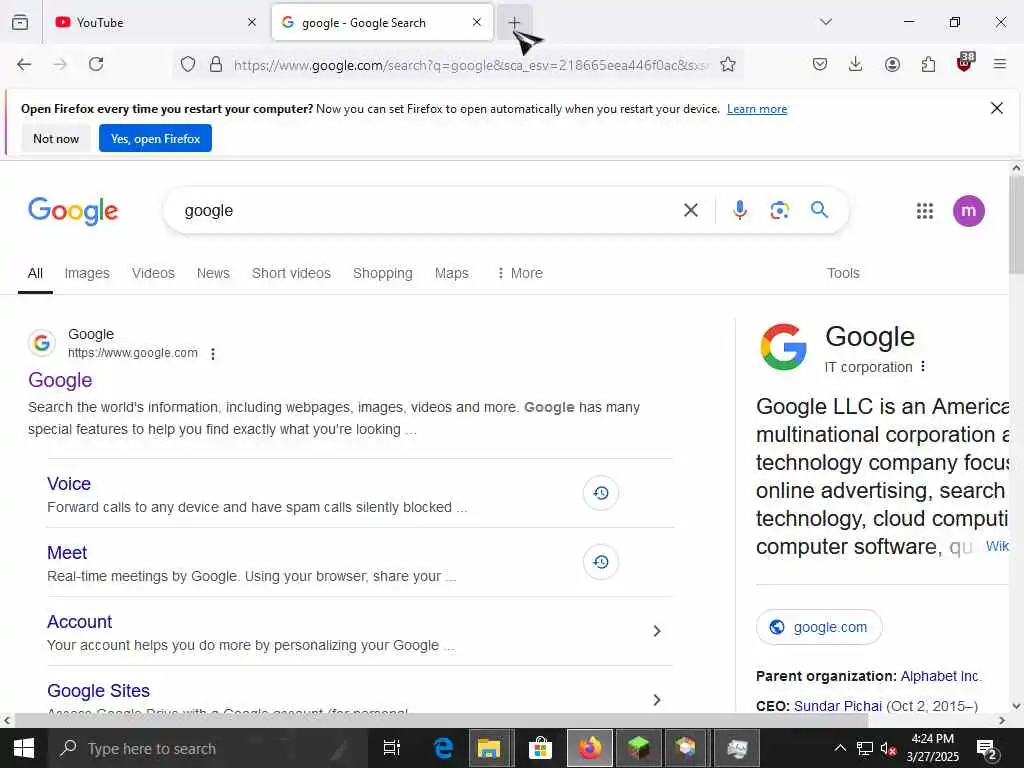Expand the Google Sites result chevron

657,699
